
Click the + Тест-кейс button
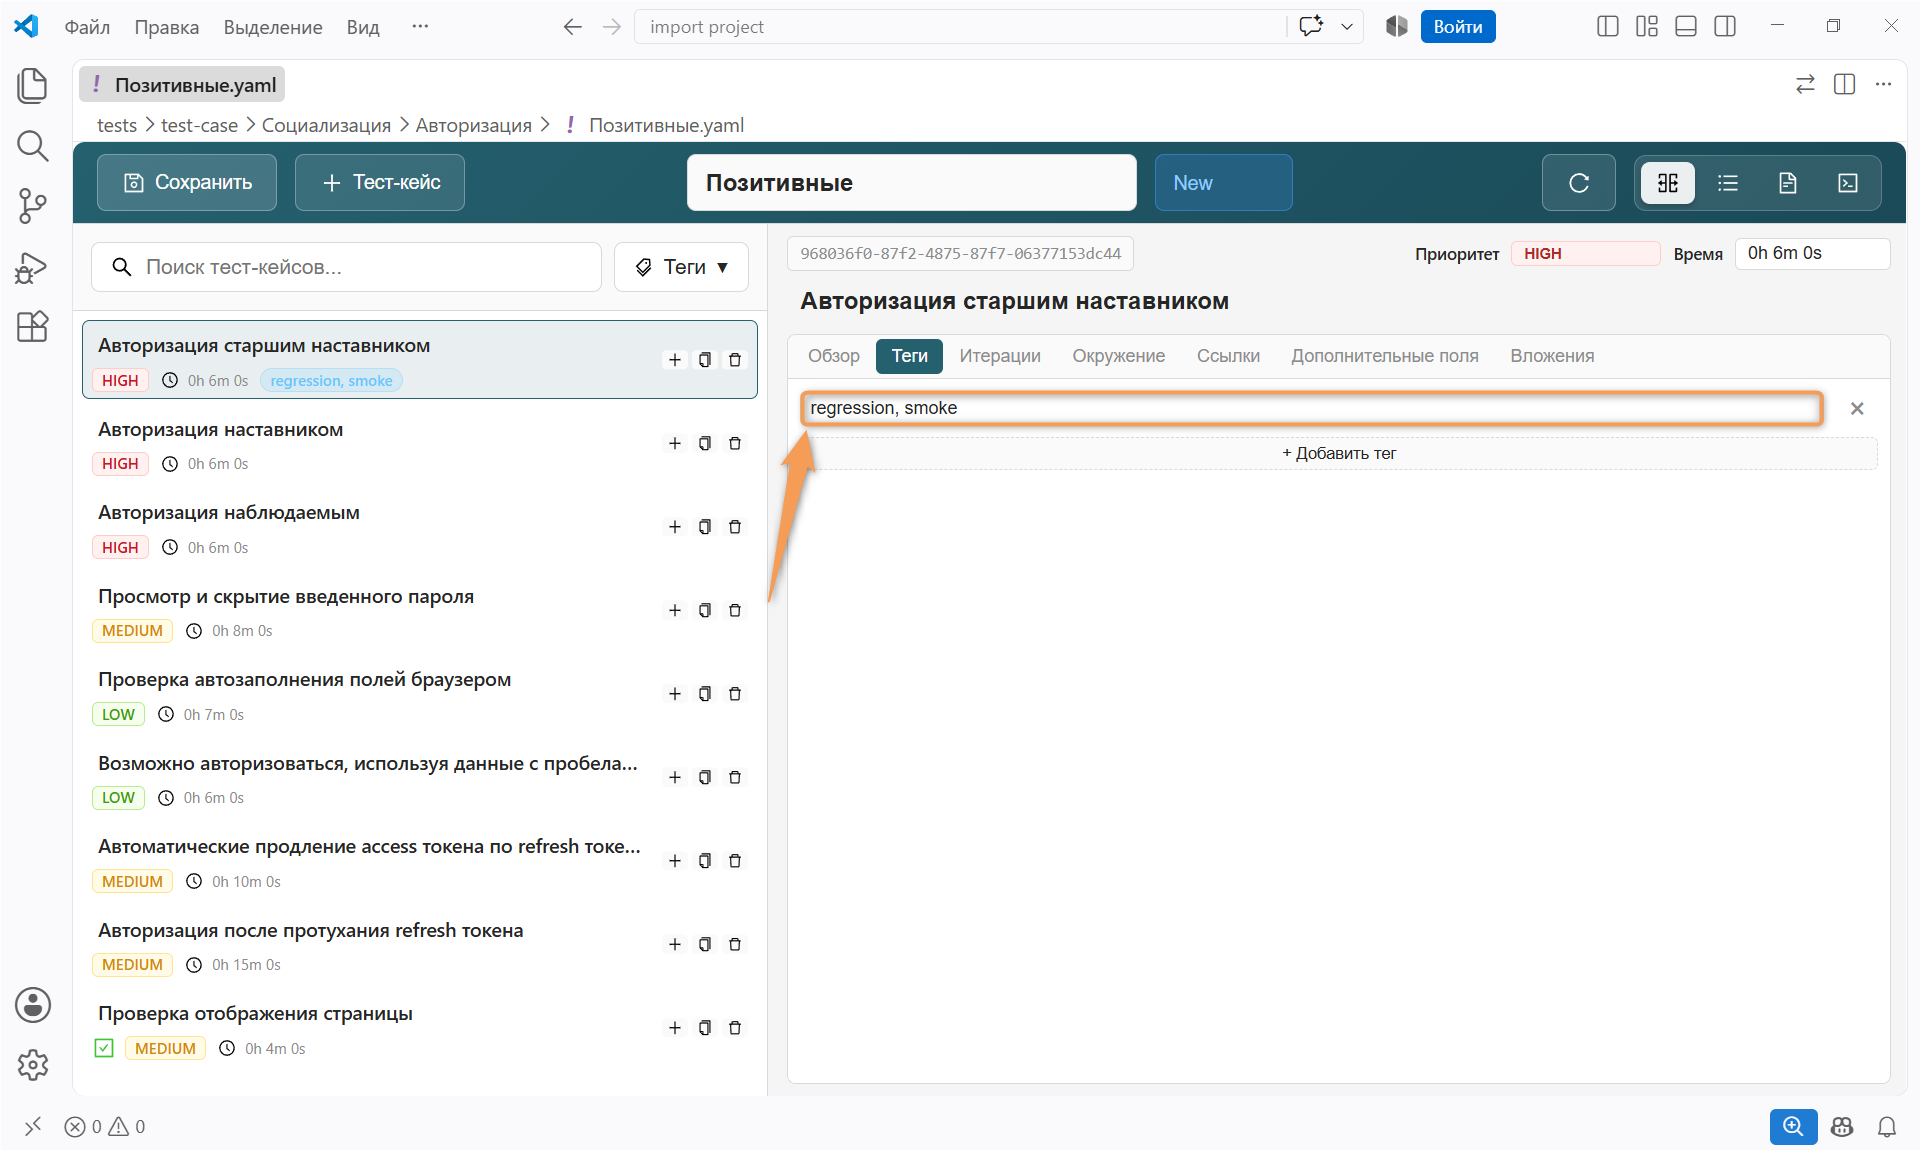pos(380,183)
